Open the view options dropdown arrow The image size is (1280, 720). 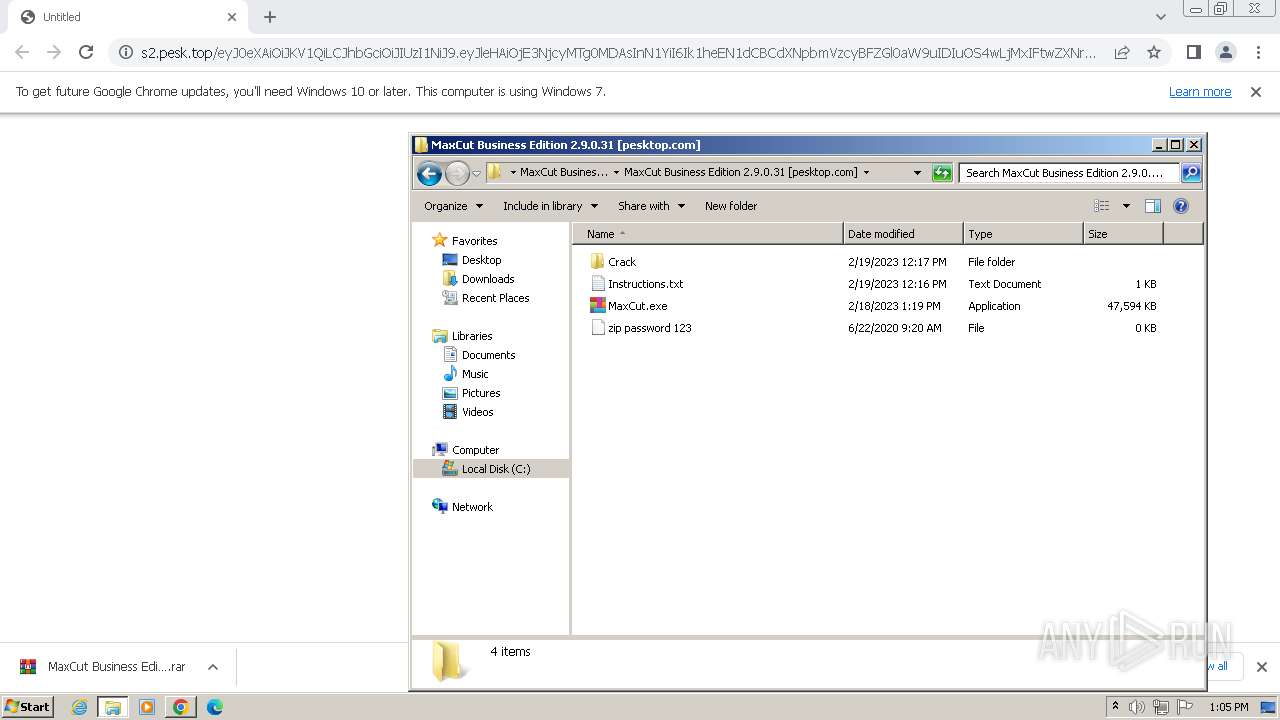(x=1126, y=206)
